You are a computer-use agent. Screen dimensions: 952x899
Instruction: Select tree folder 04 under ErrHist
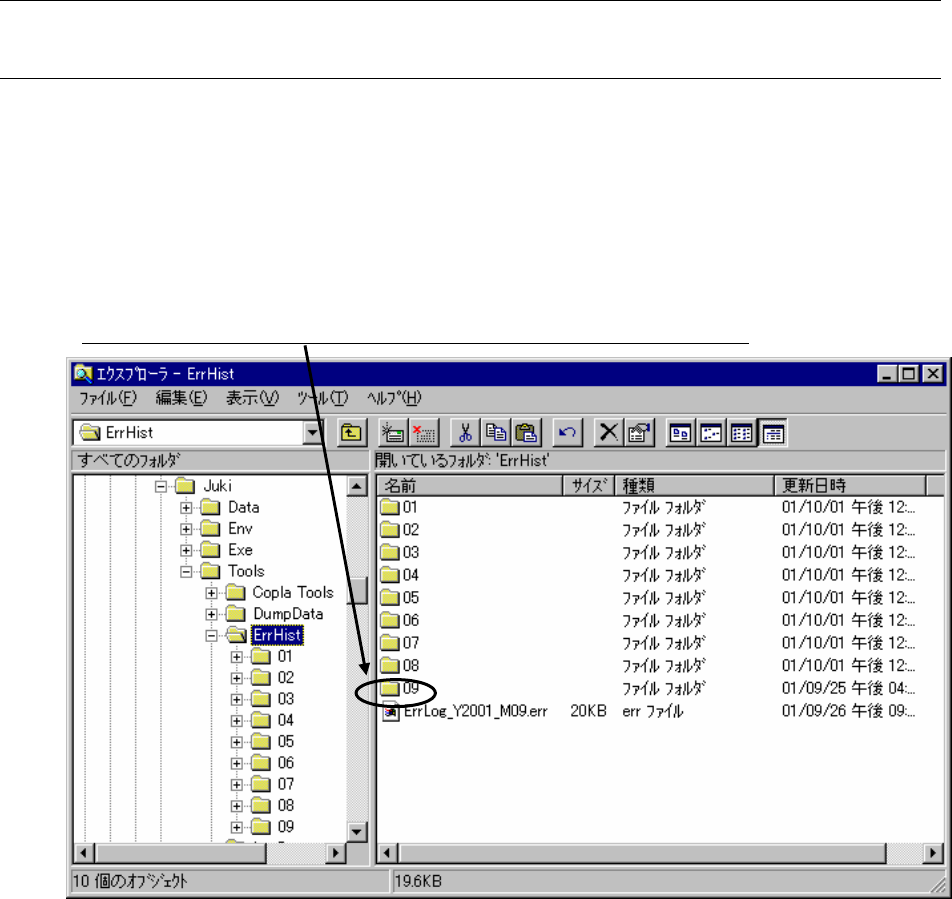273,721
